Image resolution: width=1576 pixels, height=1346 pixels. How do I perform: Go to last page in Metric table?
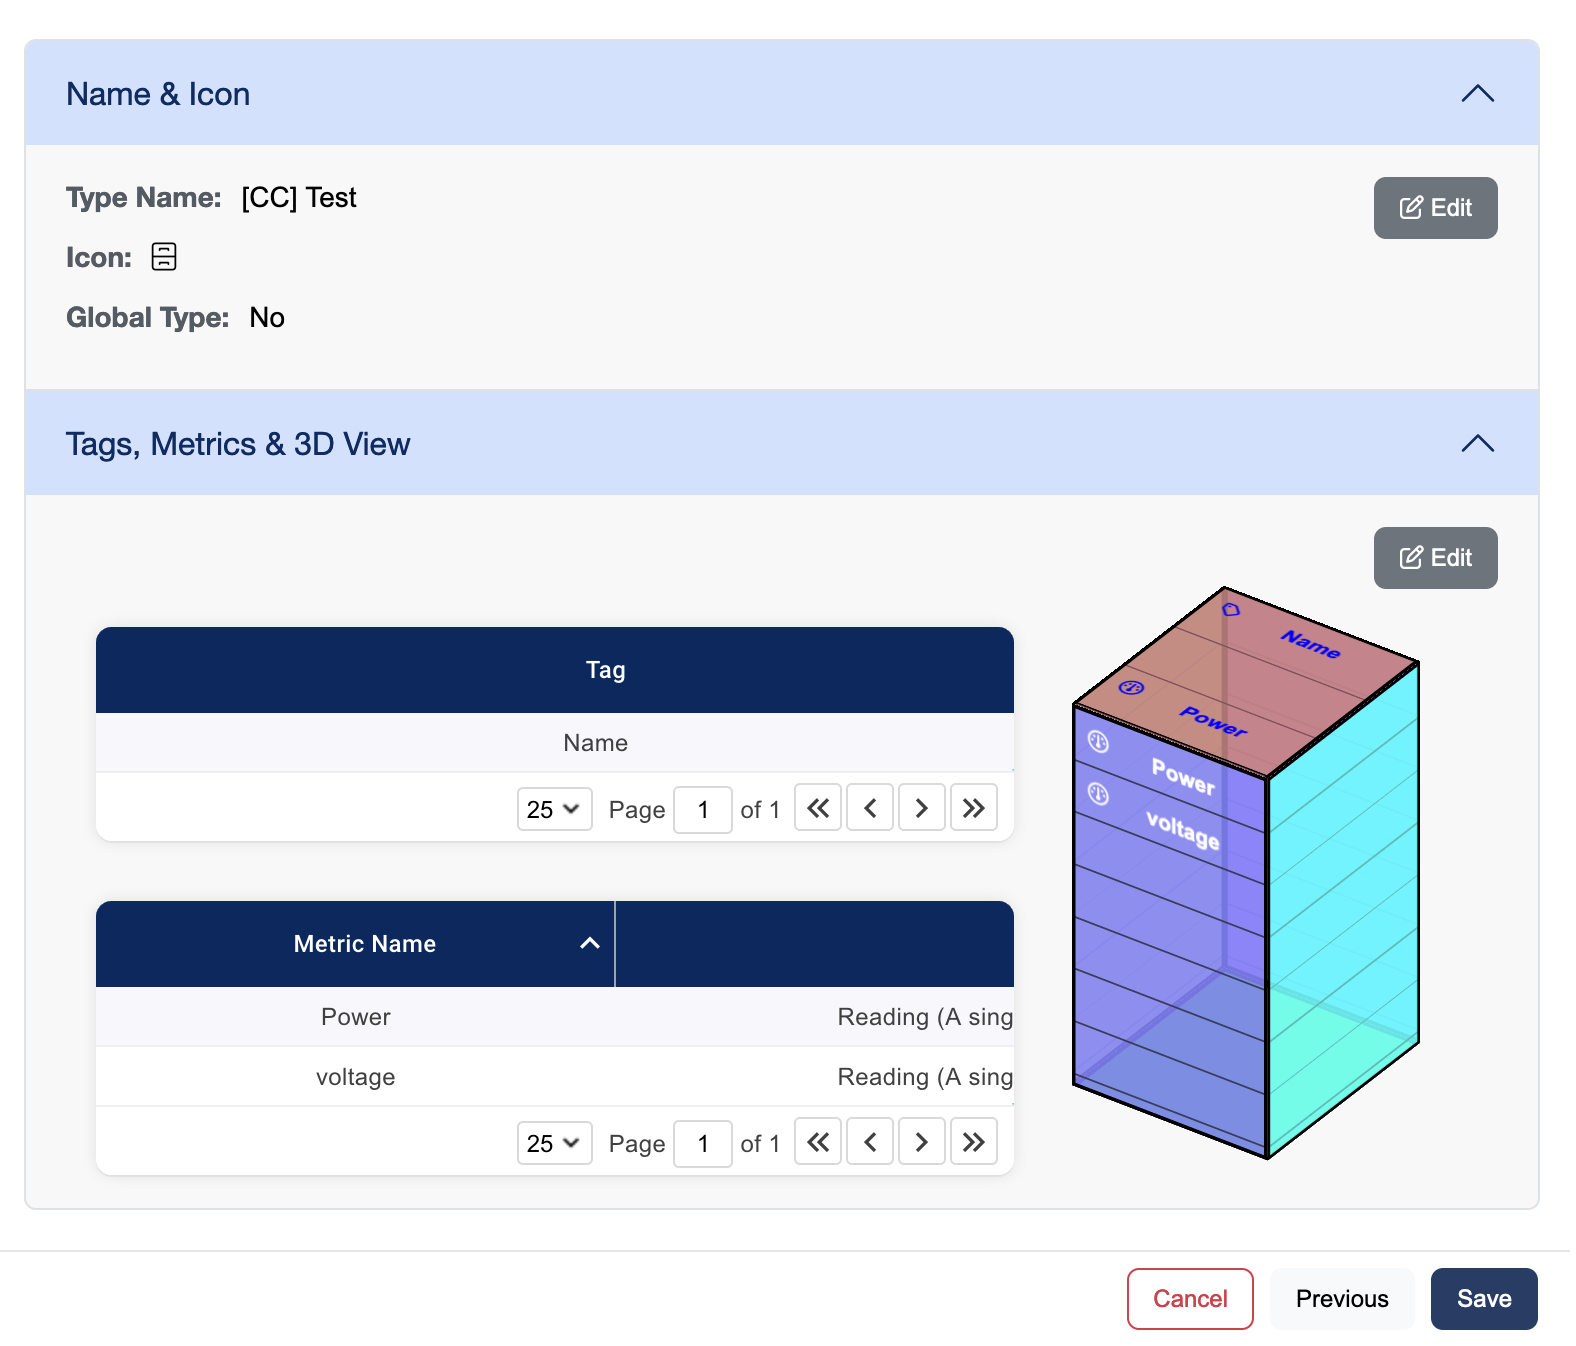tap(973, 1142)
